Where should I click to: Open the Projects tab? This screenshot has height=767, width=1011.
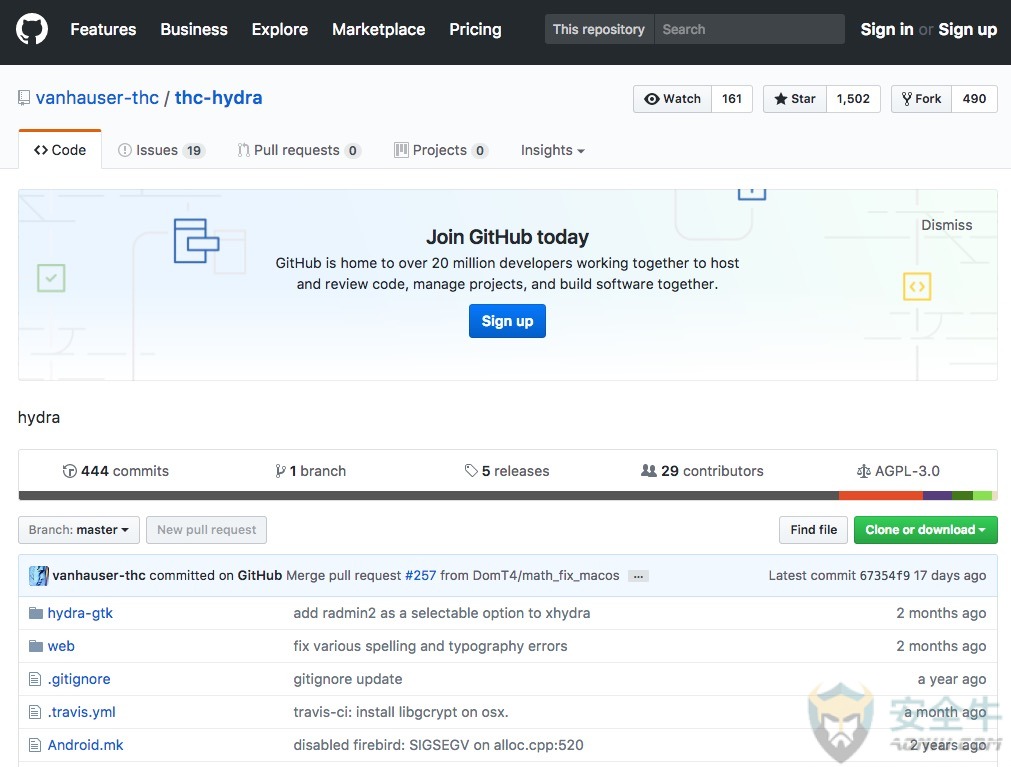[x=441, y=150]
